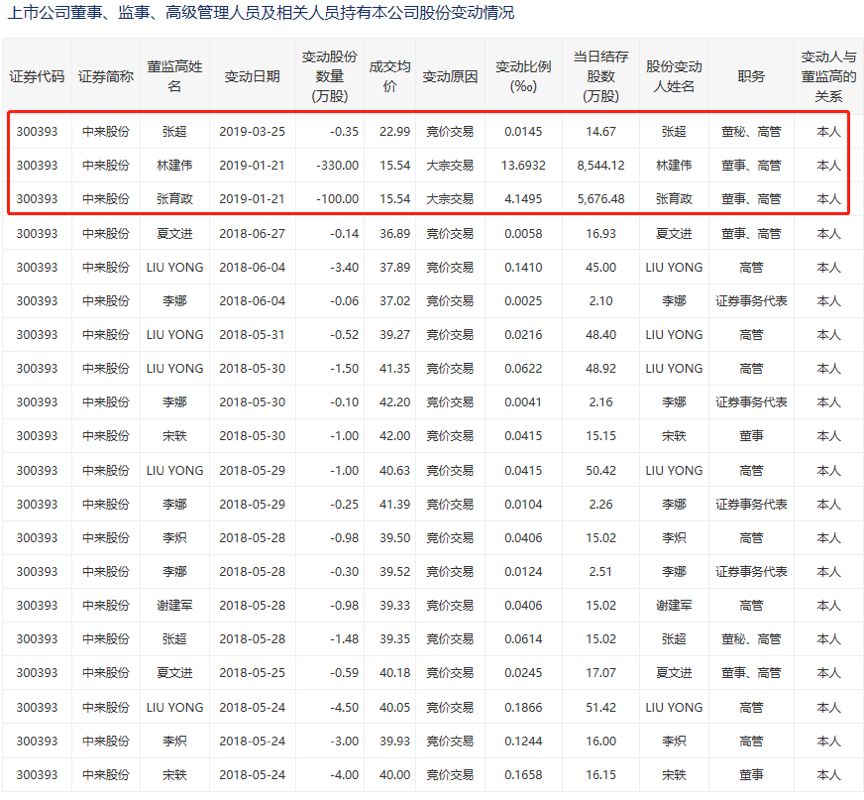Screen dimensions: 864x800
Task: Select stock code 300393 in the first row
Action: pyautogui.click(x=38, y=131)
